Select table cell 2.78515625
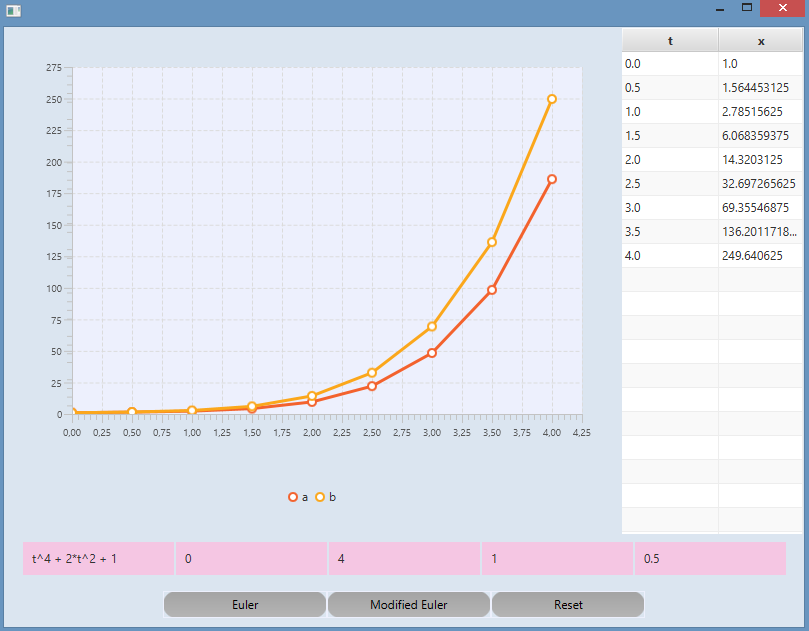The image size is (809, 631). [761, 111]
